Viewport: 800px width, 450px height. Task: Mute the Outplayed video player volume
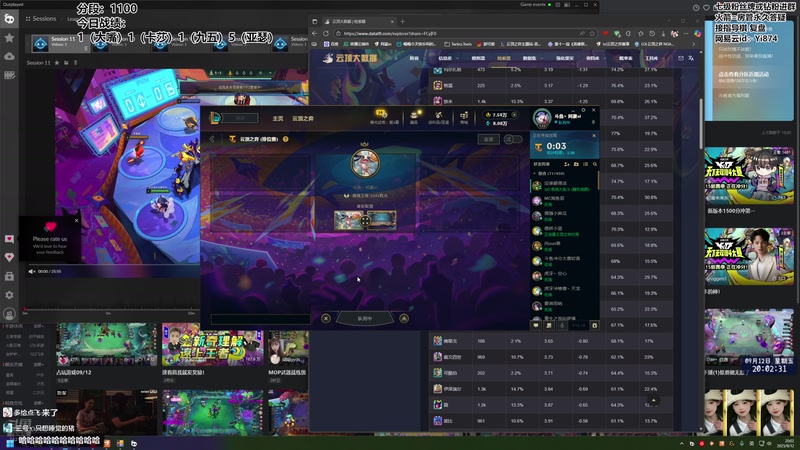(32, 271)
